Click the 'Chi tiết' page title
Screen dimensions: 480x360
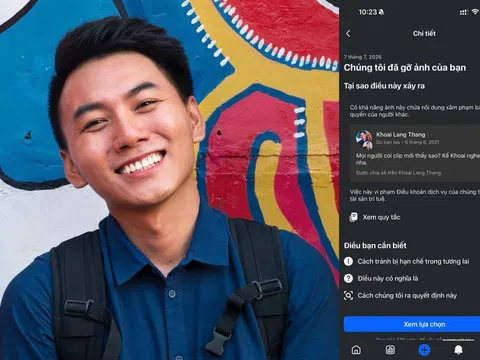[424, 33]
